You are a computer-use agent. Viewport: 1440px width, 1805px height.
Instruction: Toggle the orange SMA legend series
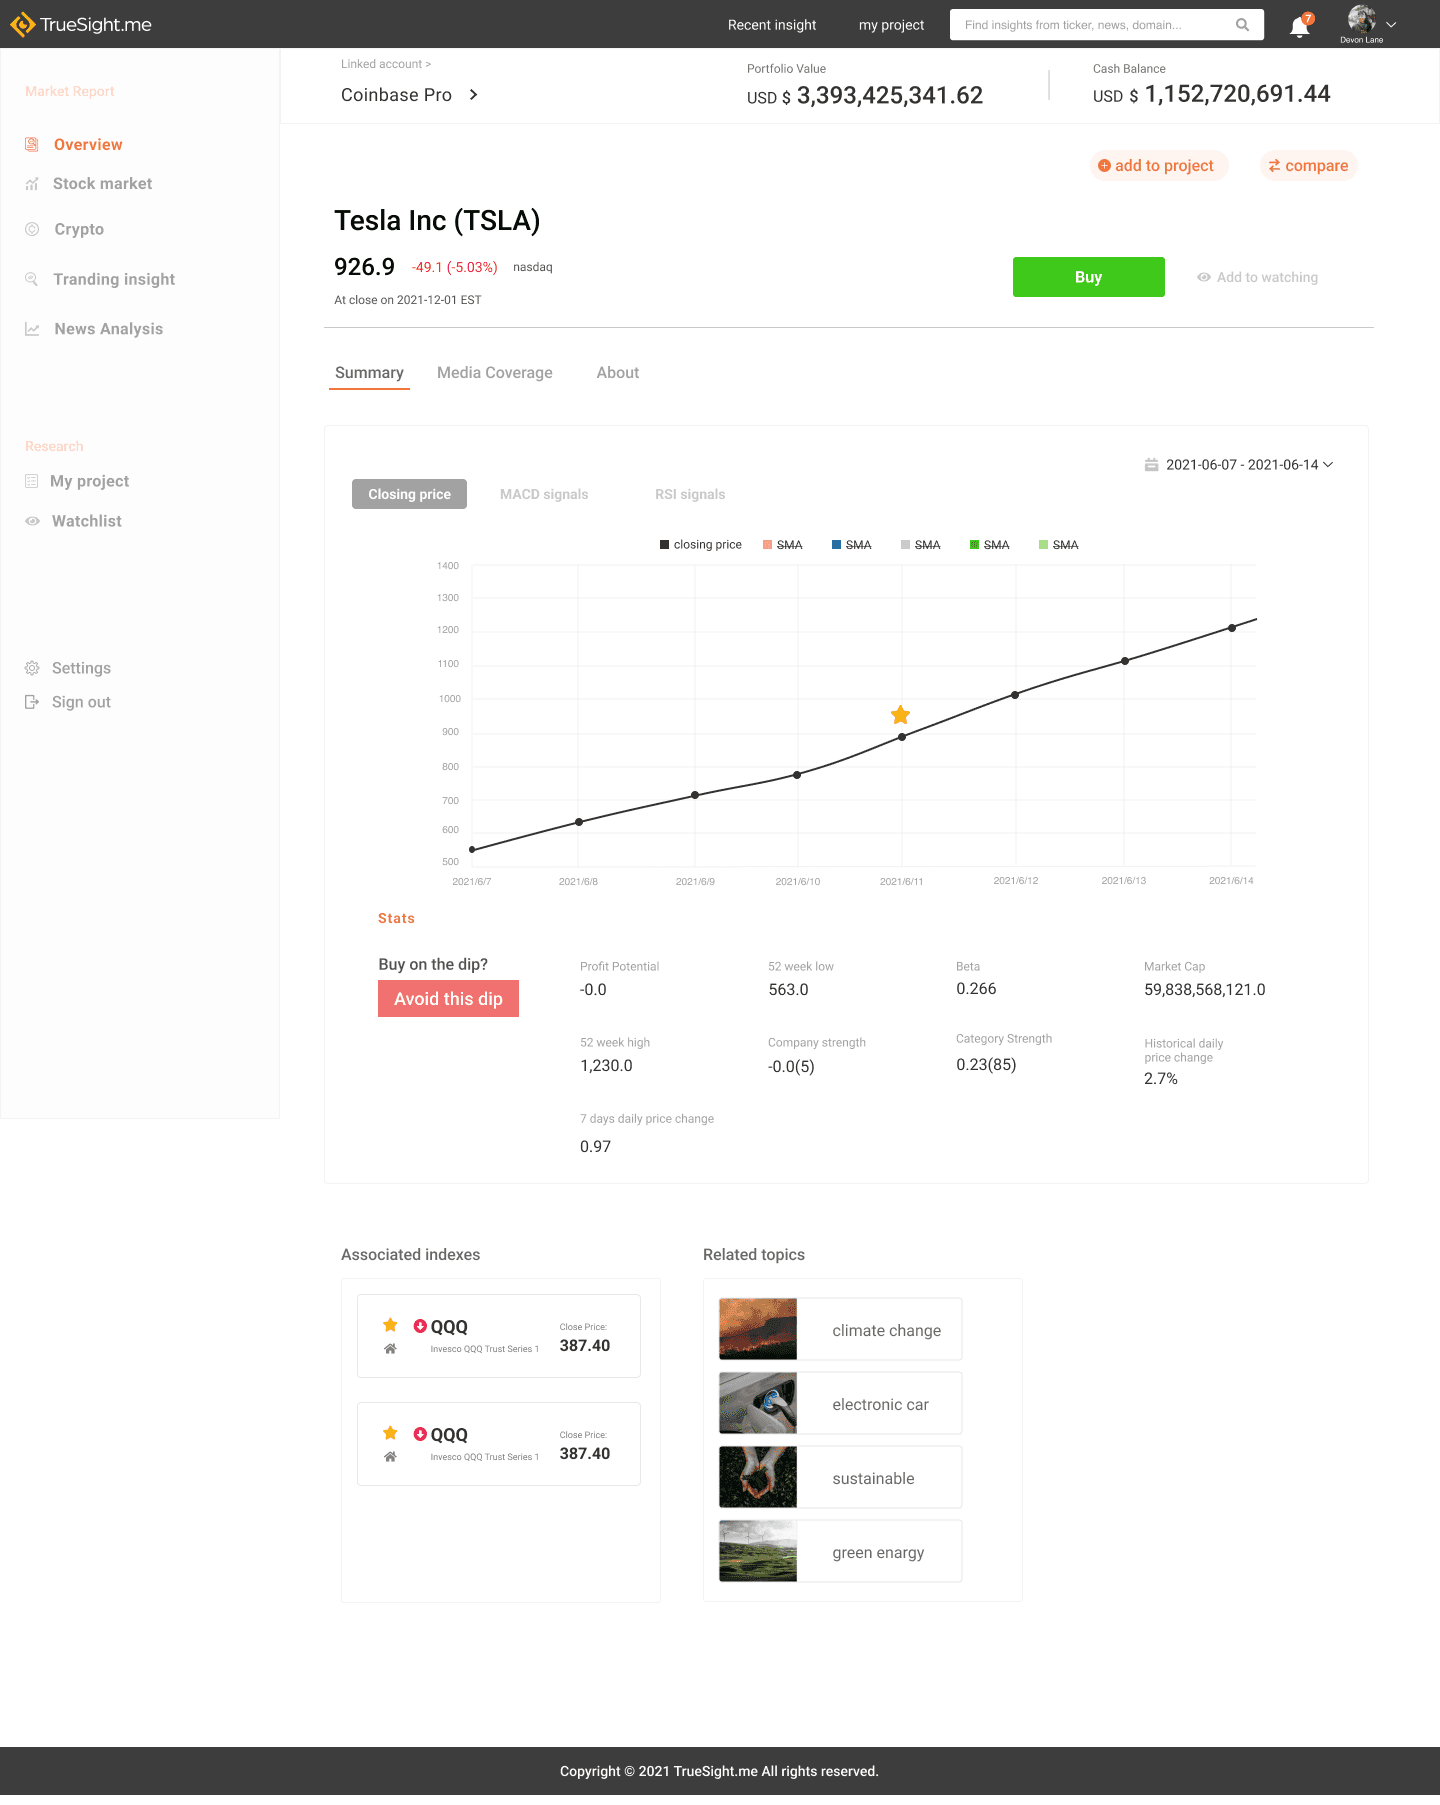(x=782, y=545)
